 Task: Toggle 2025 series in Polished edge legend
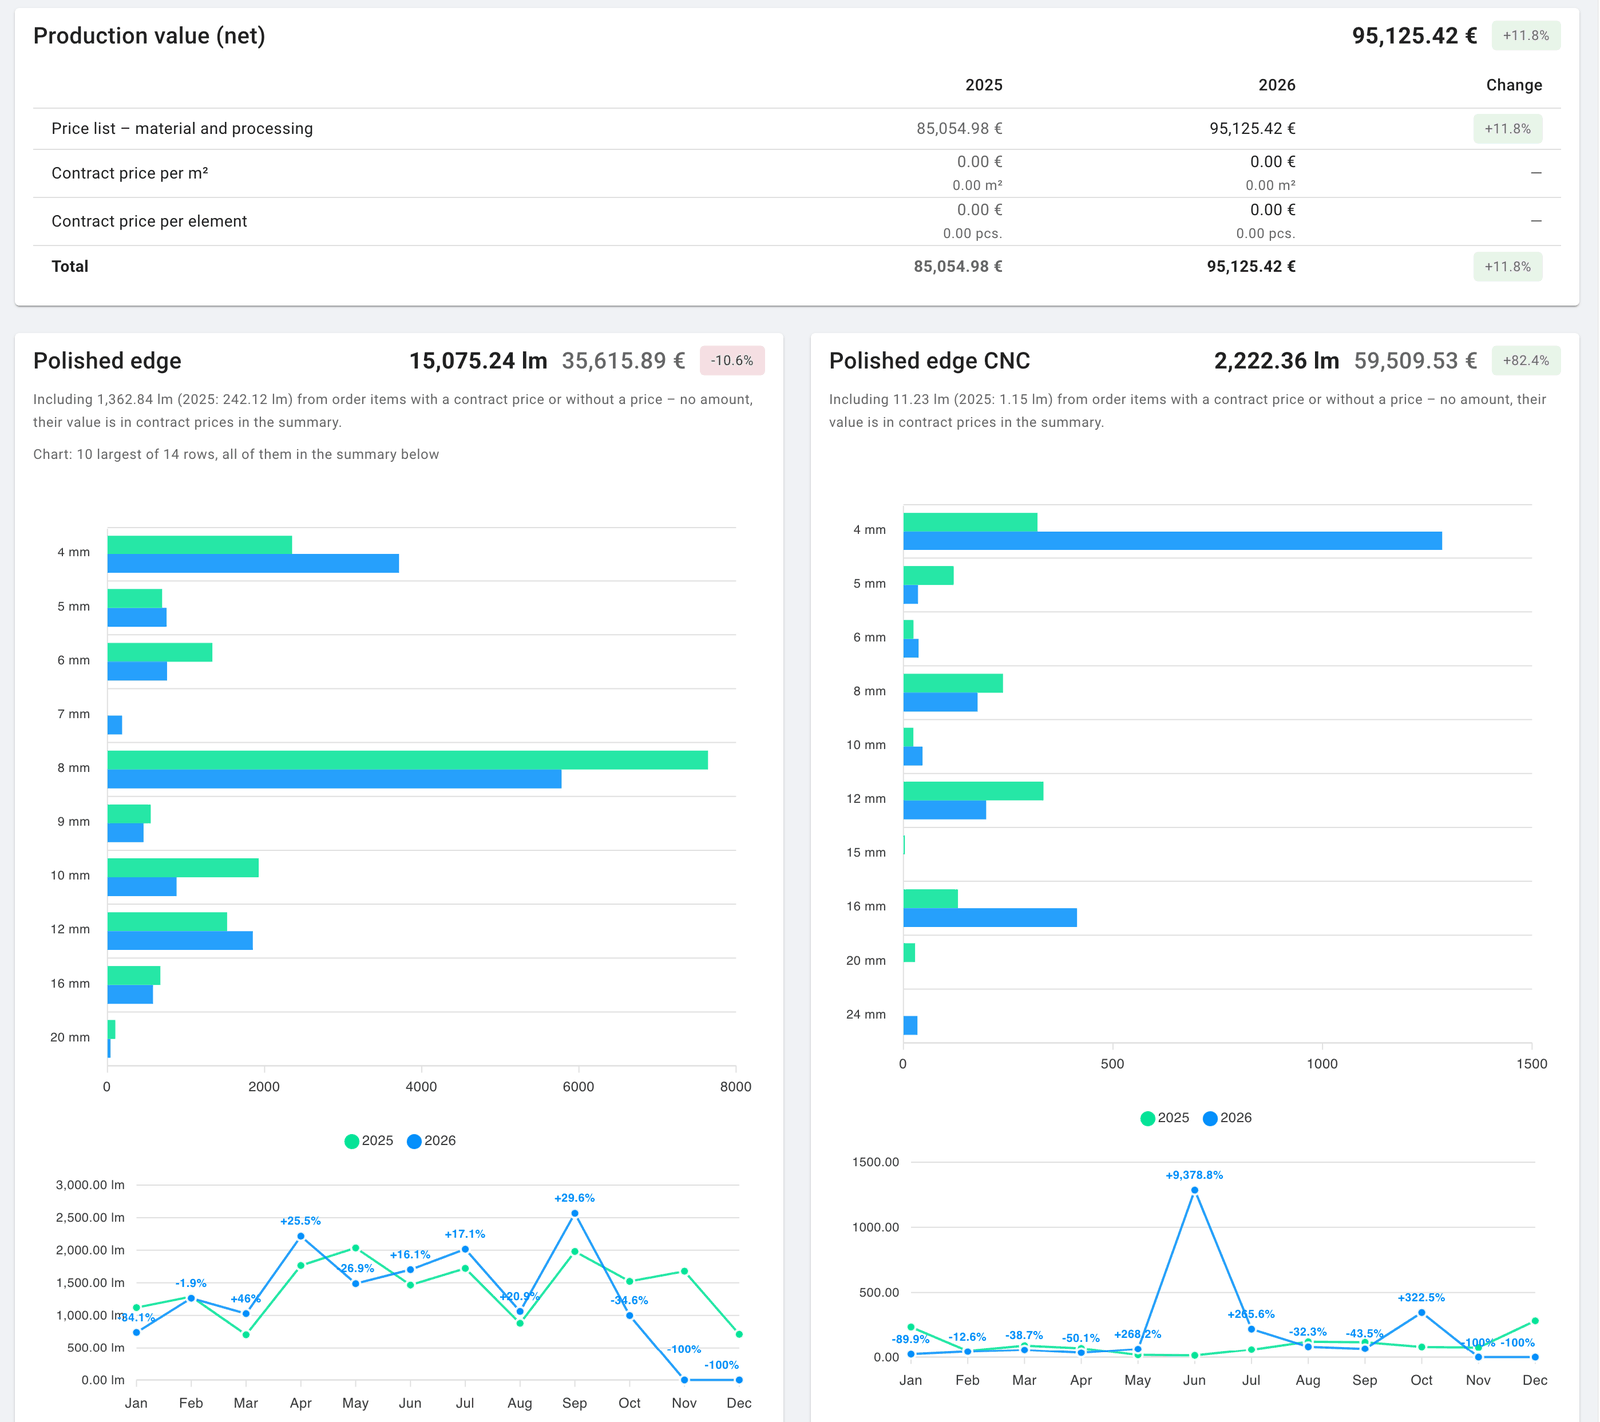click(x=369, y=1141)
